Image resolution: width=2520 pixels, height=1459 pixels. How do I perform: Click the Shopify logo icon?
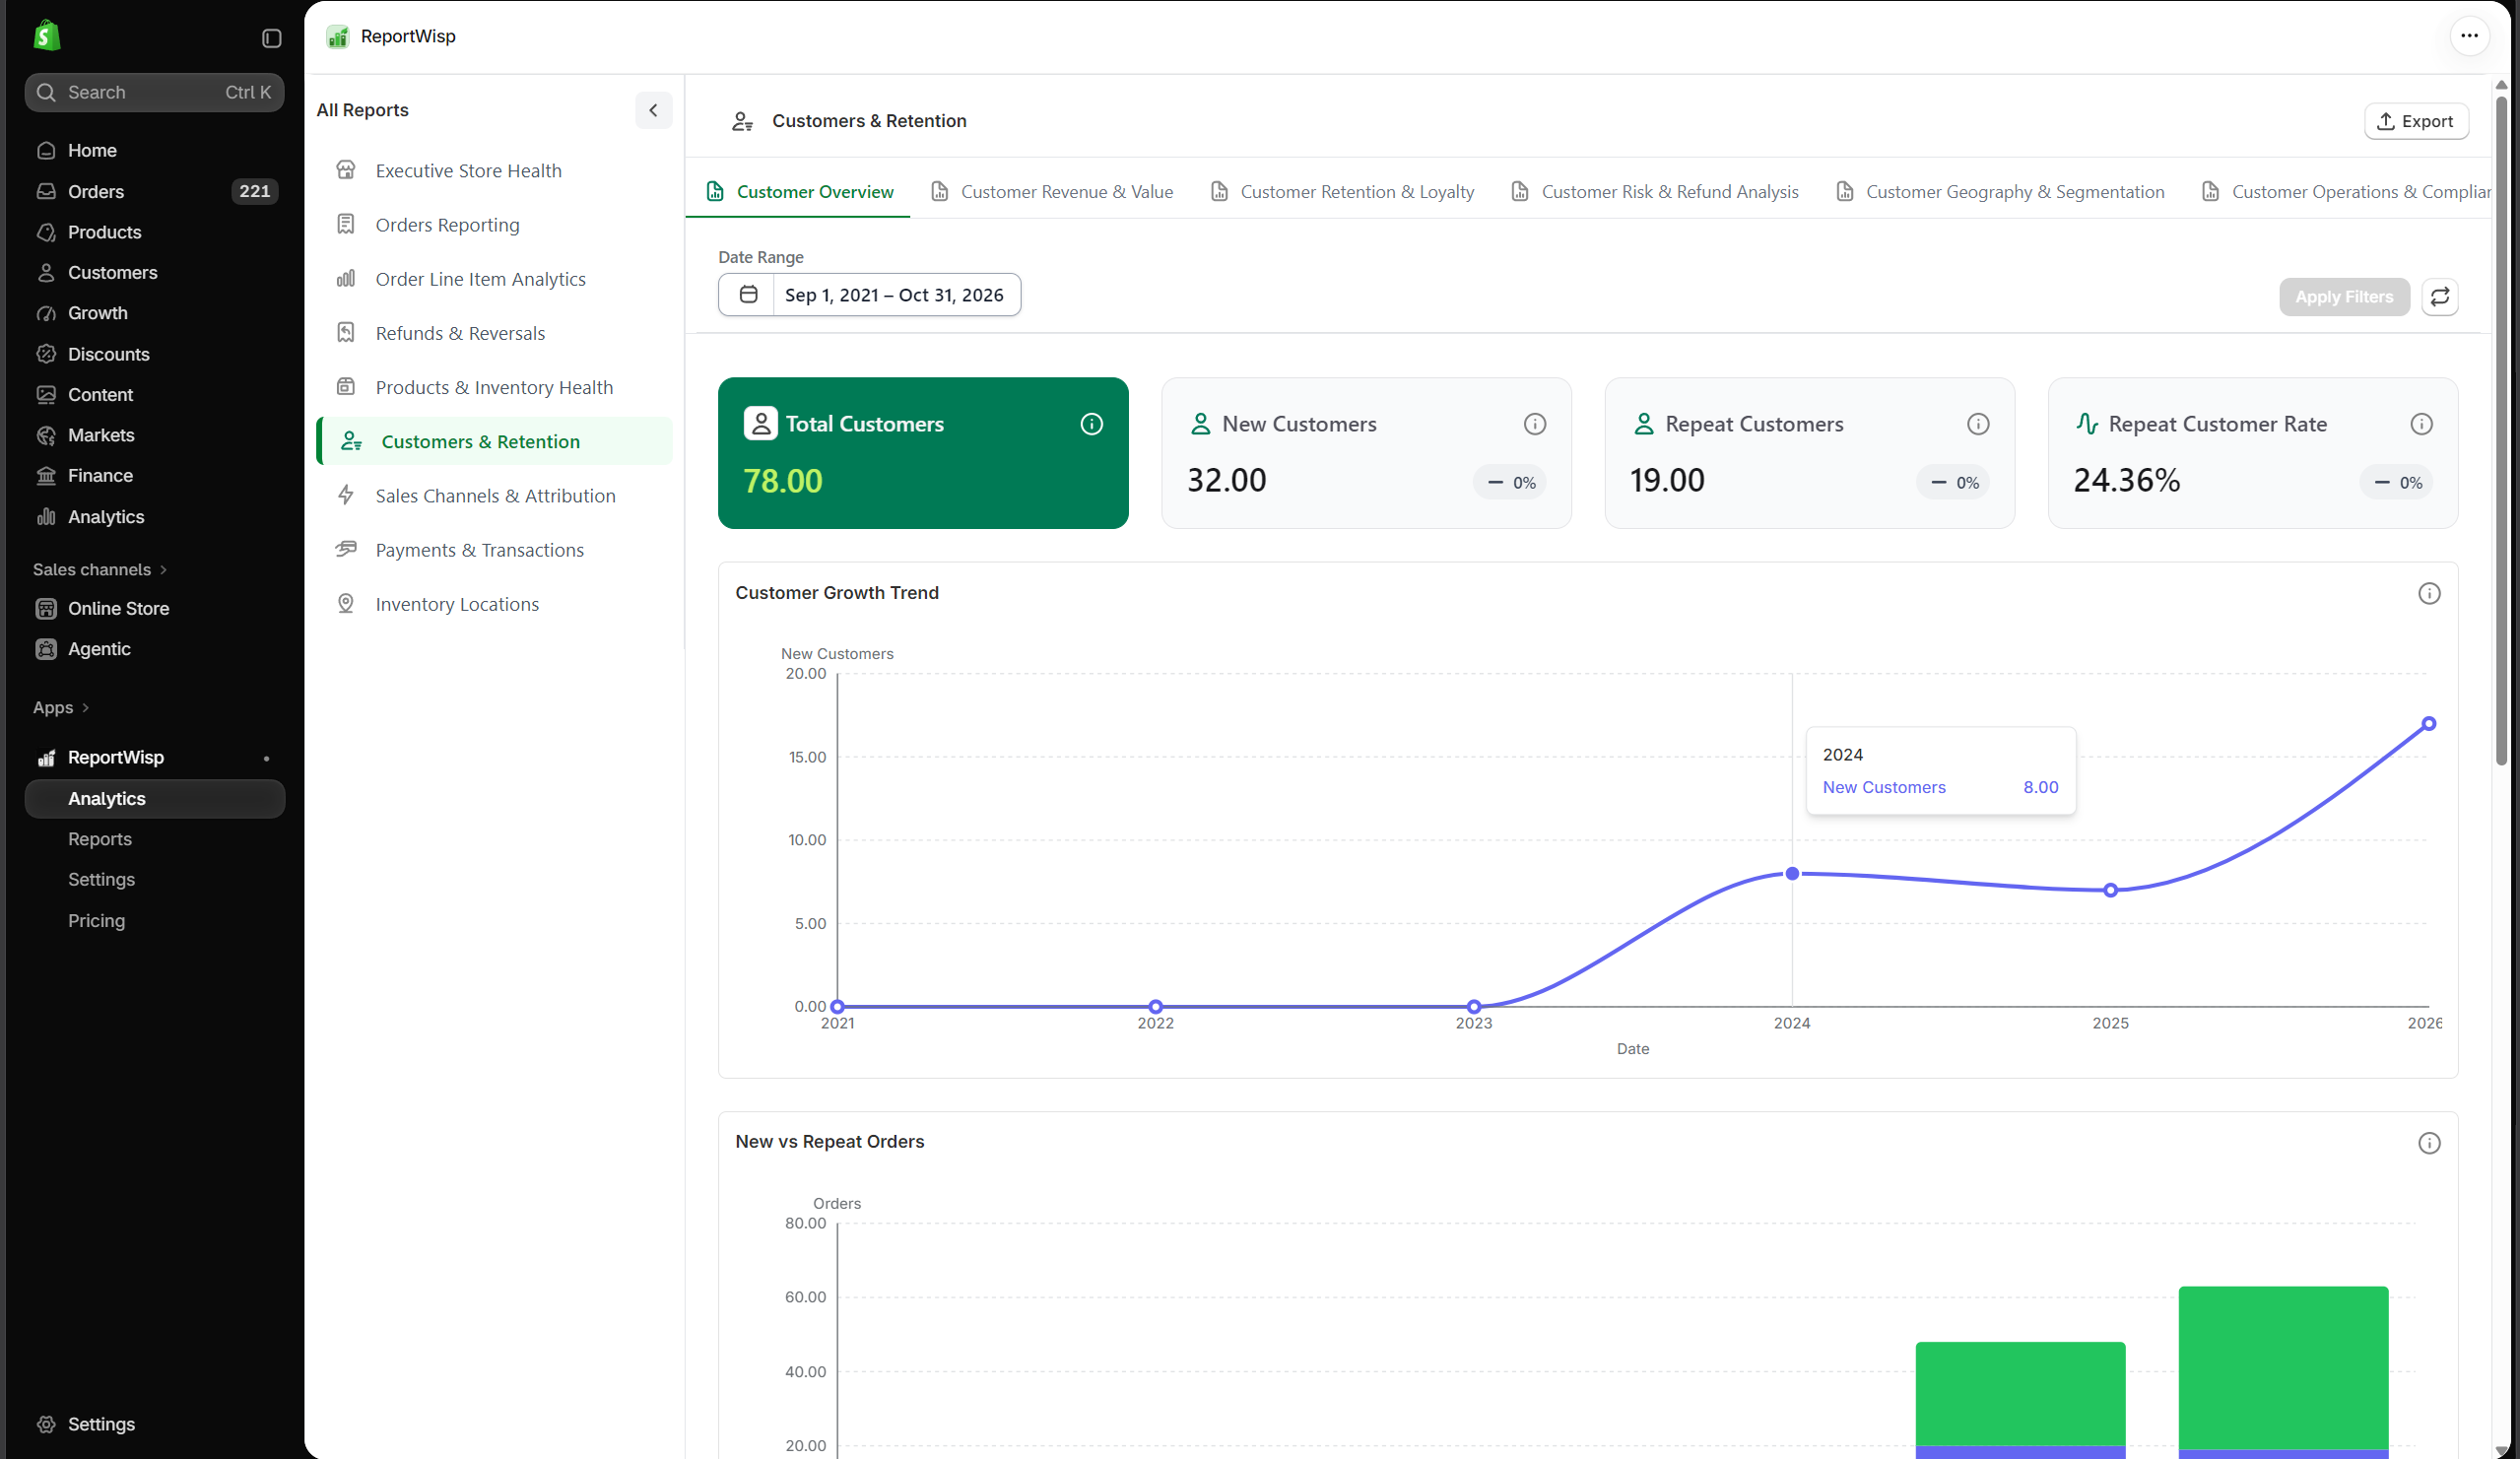click(x=47, y=36)
